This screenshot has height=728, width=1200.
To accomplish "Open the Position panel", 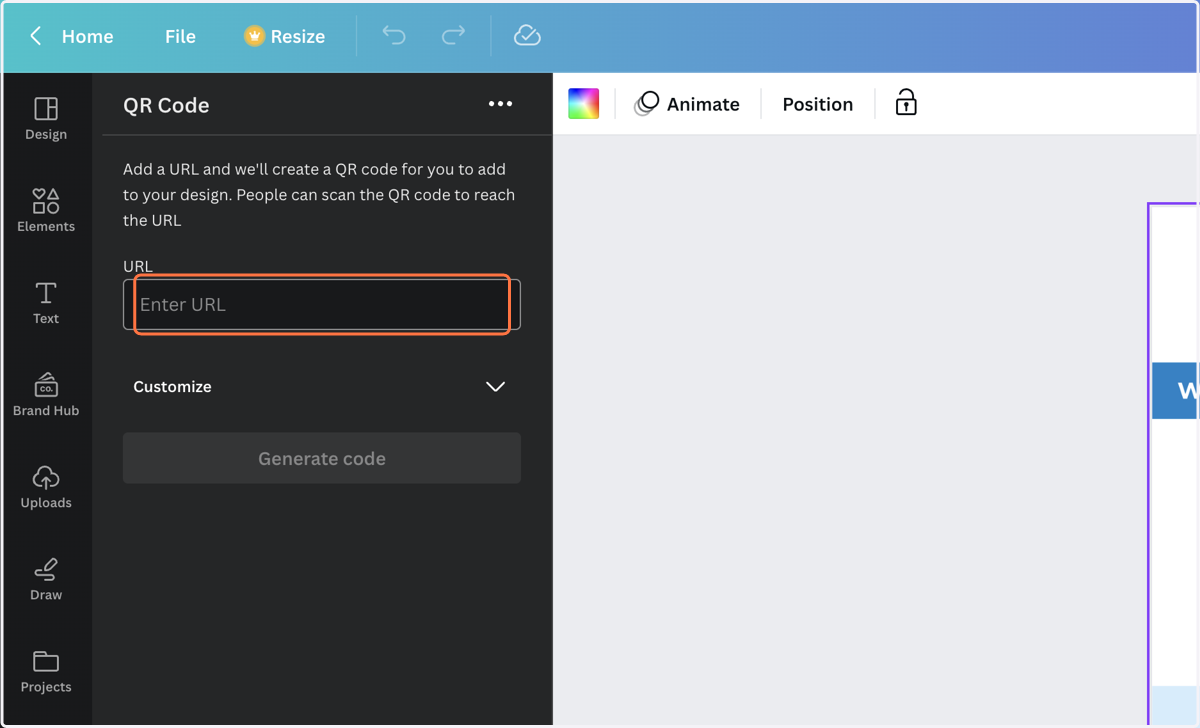I will click(818, 104).
